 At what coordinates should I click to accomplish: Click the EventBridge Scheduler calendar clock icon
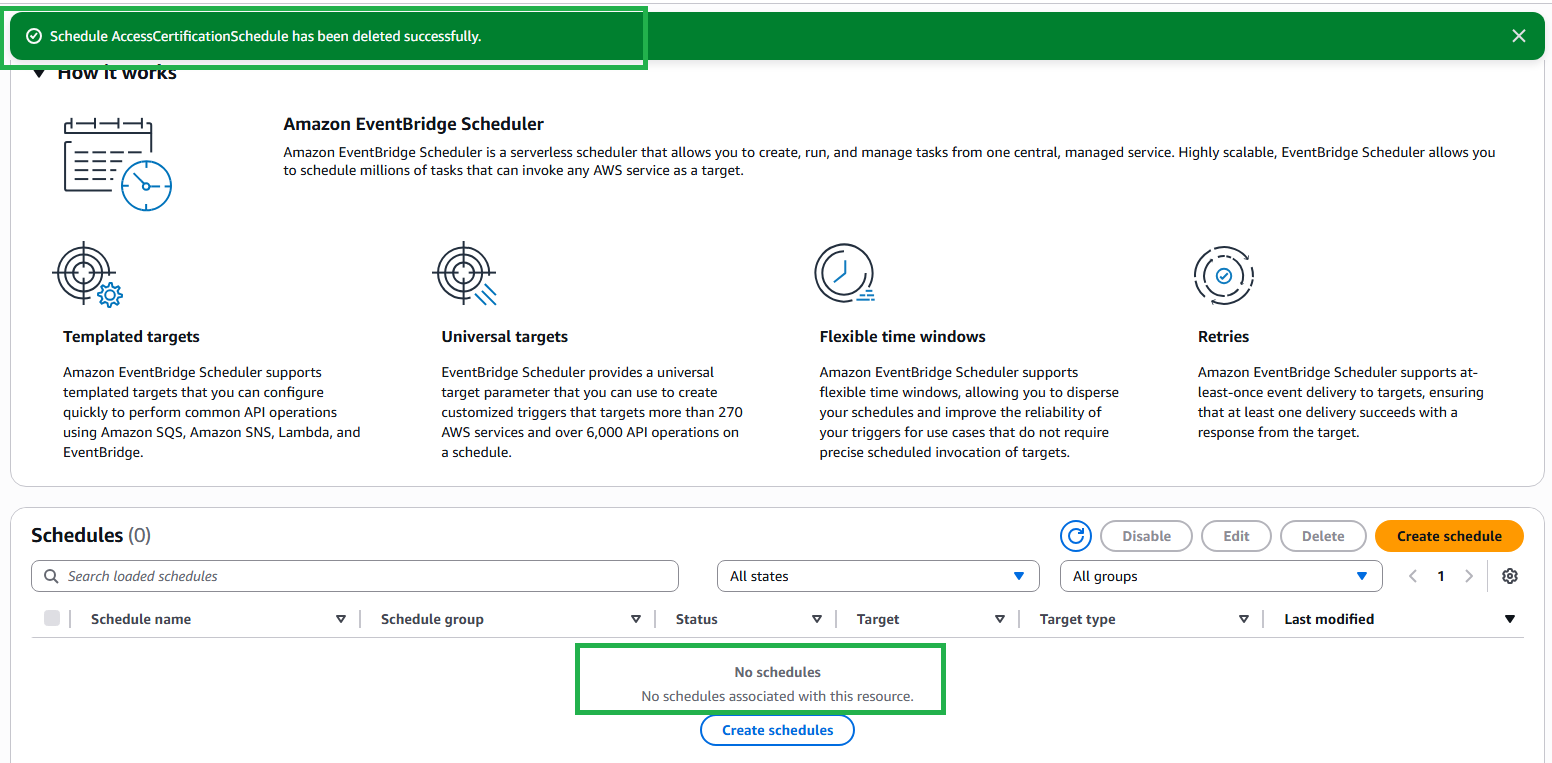tap(118, 164)
